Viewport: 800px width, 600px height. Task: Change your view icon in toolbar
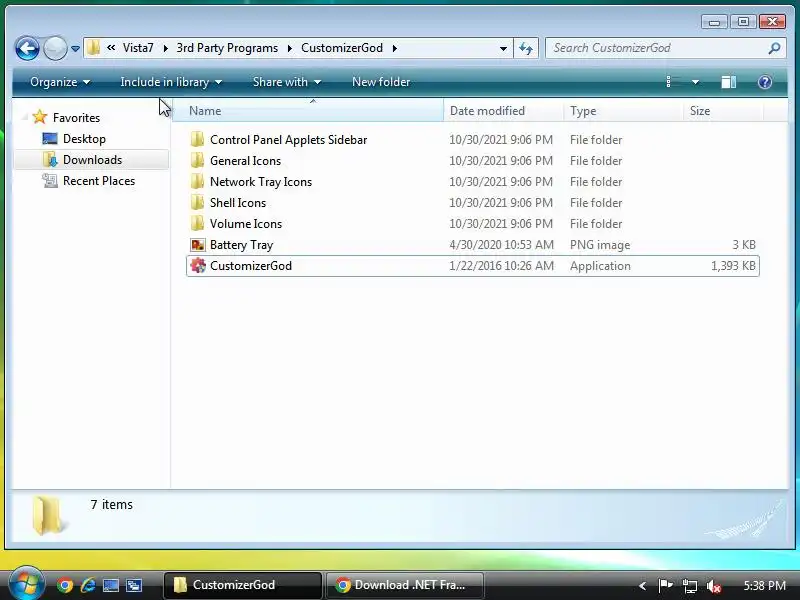(x=673, y=82)
